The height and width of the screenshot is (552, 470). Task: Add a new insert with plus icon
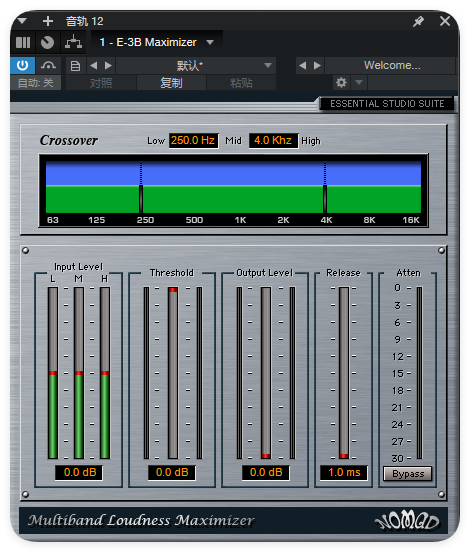(48, 21)
